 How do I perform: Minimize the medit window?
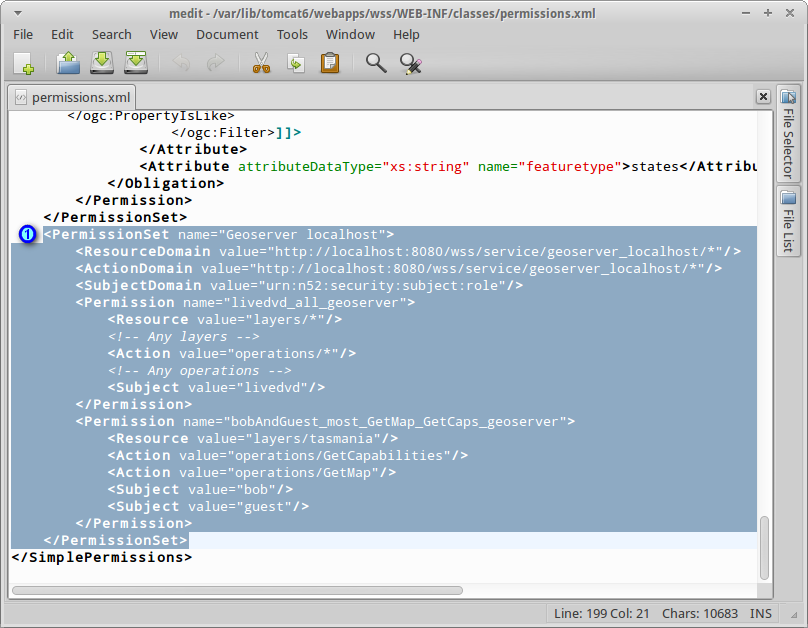click(x=746, y=13)
